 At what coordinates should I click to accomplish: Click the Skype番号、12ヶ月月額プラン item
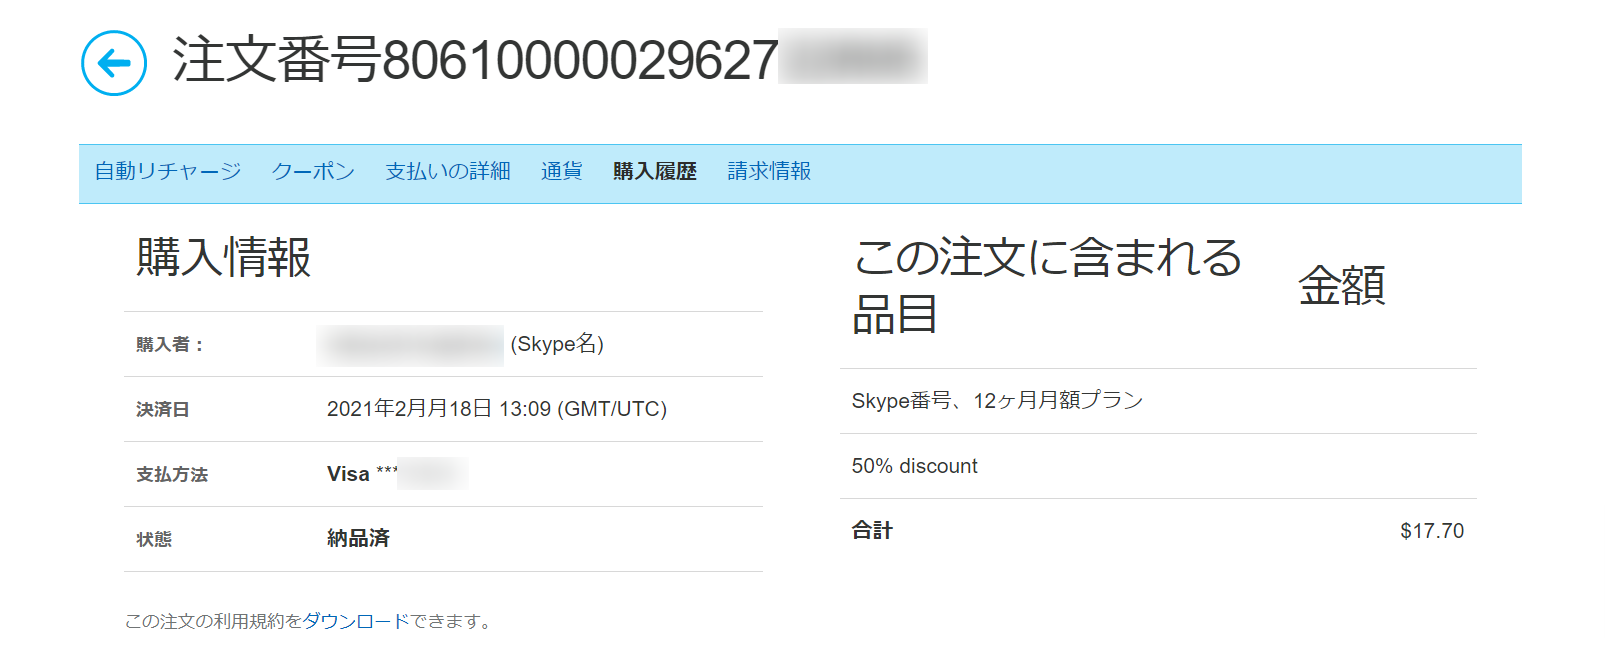point(997,401)
